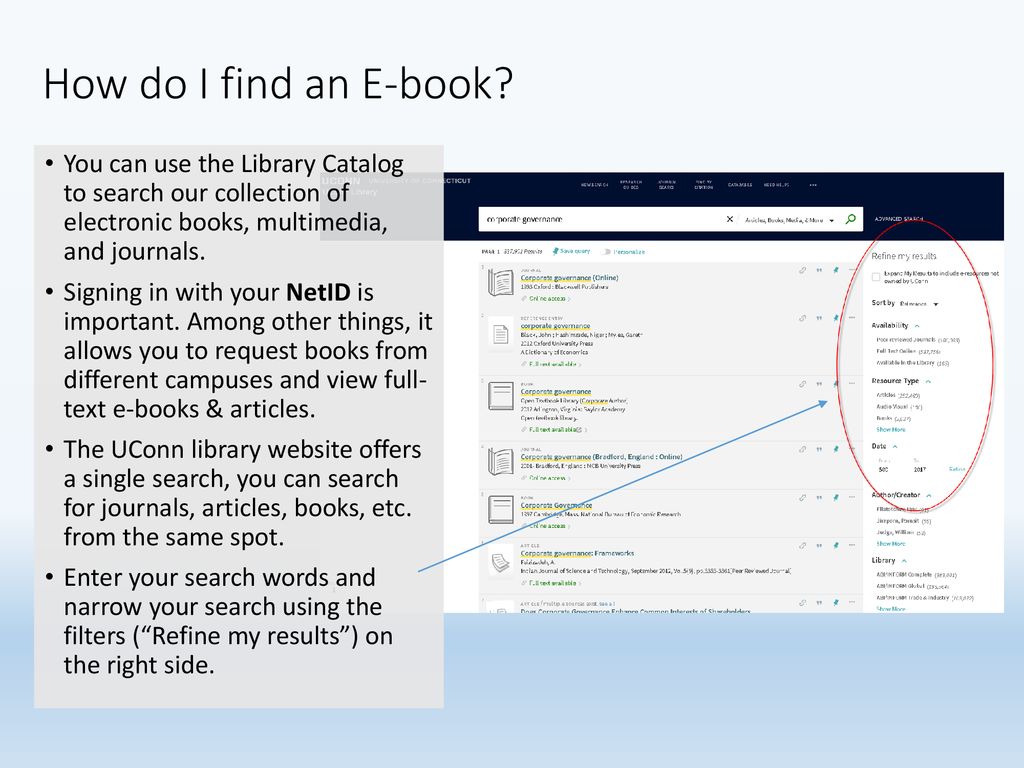Open the Corporate governance (Online) journal title
Viewport: 1024px width, 768px height.
569,278
